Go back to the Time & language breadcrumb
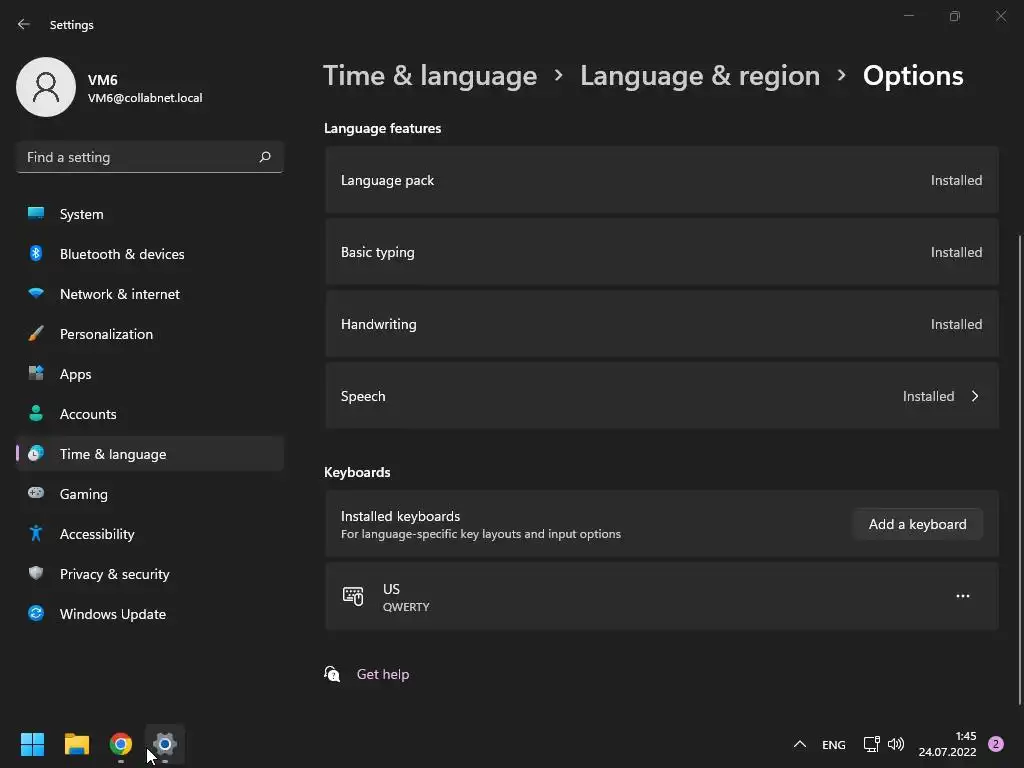Screen dimensions: 1024x768 point(430,76)
